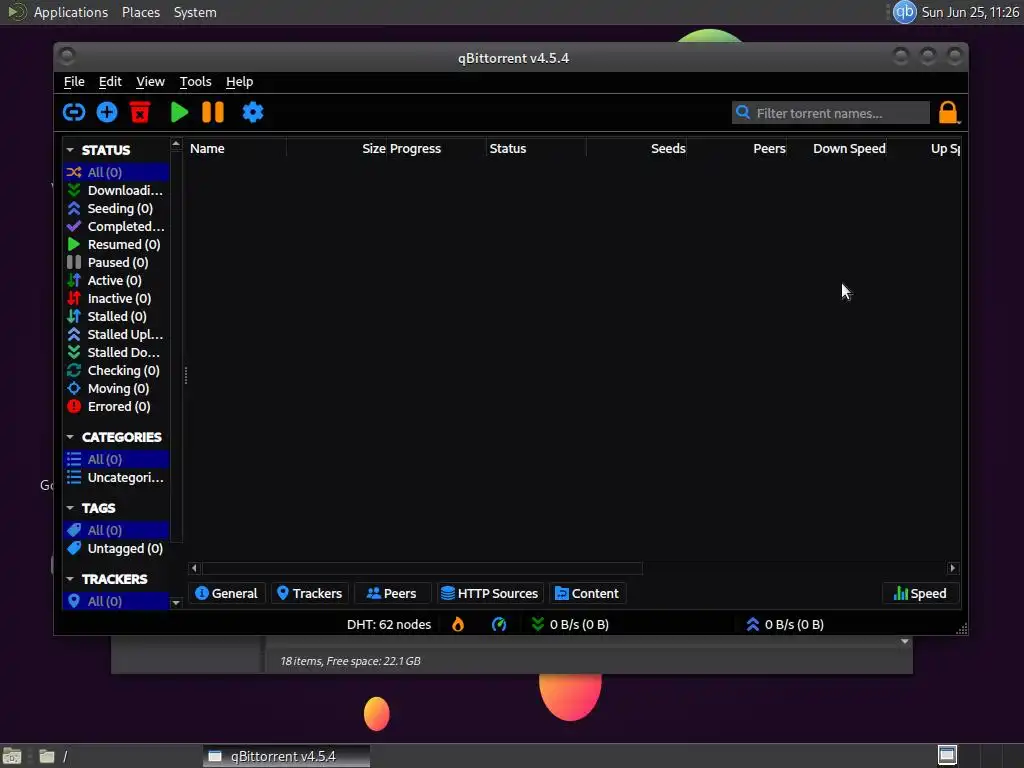Click the red Delete torrent icon
1024x768 pixels.
pos(140,112)
